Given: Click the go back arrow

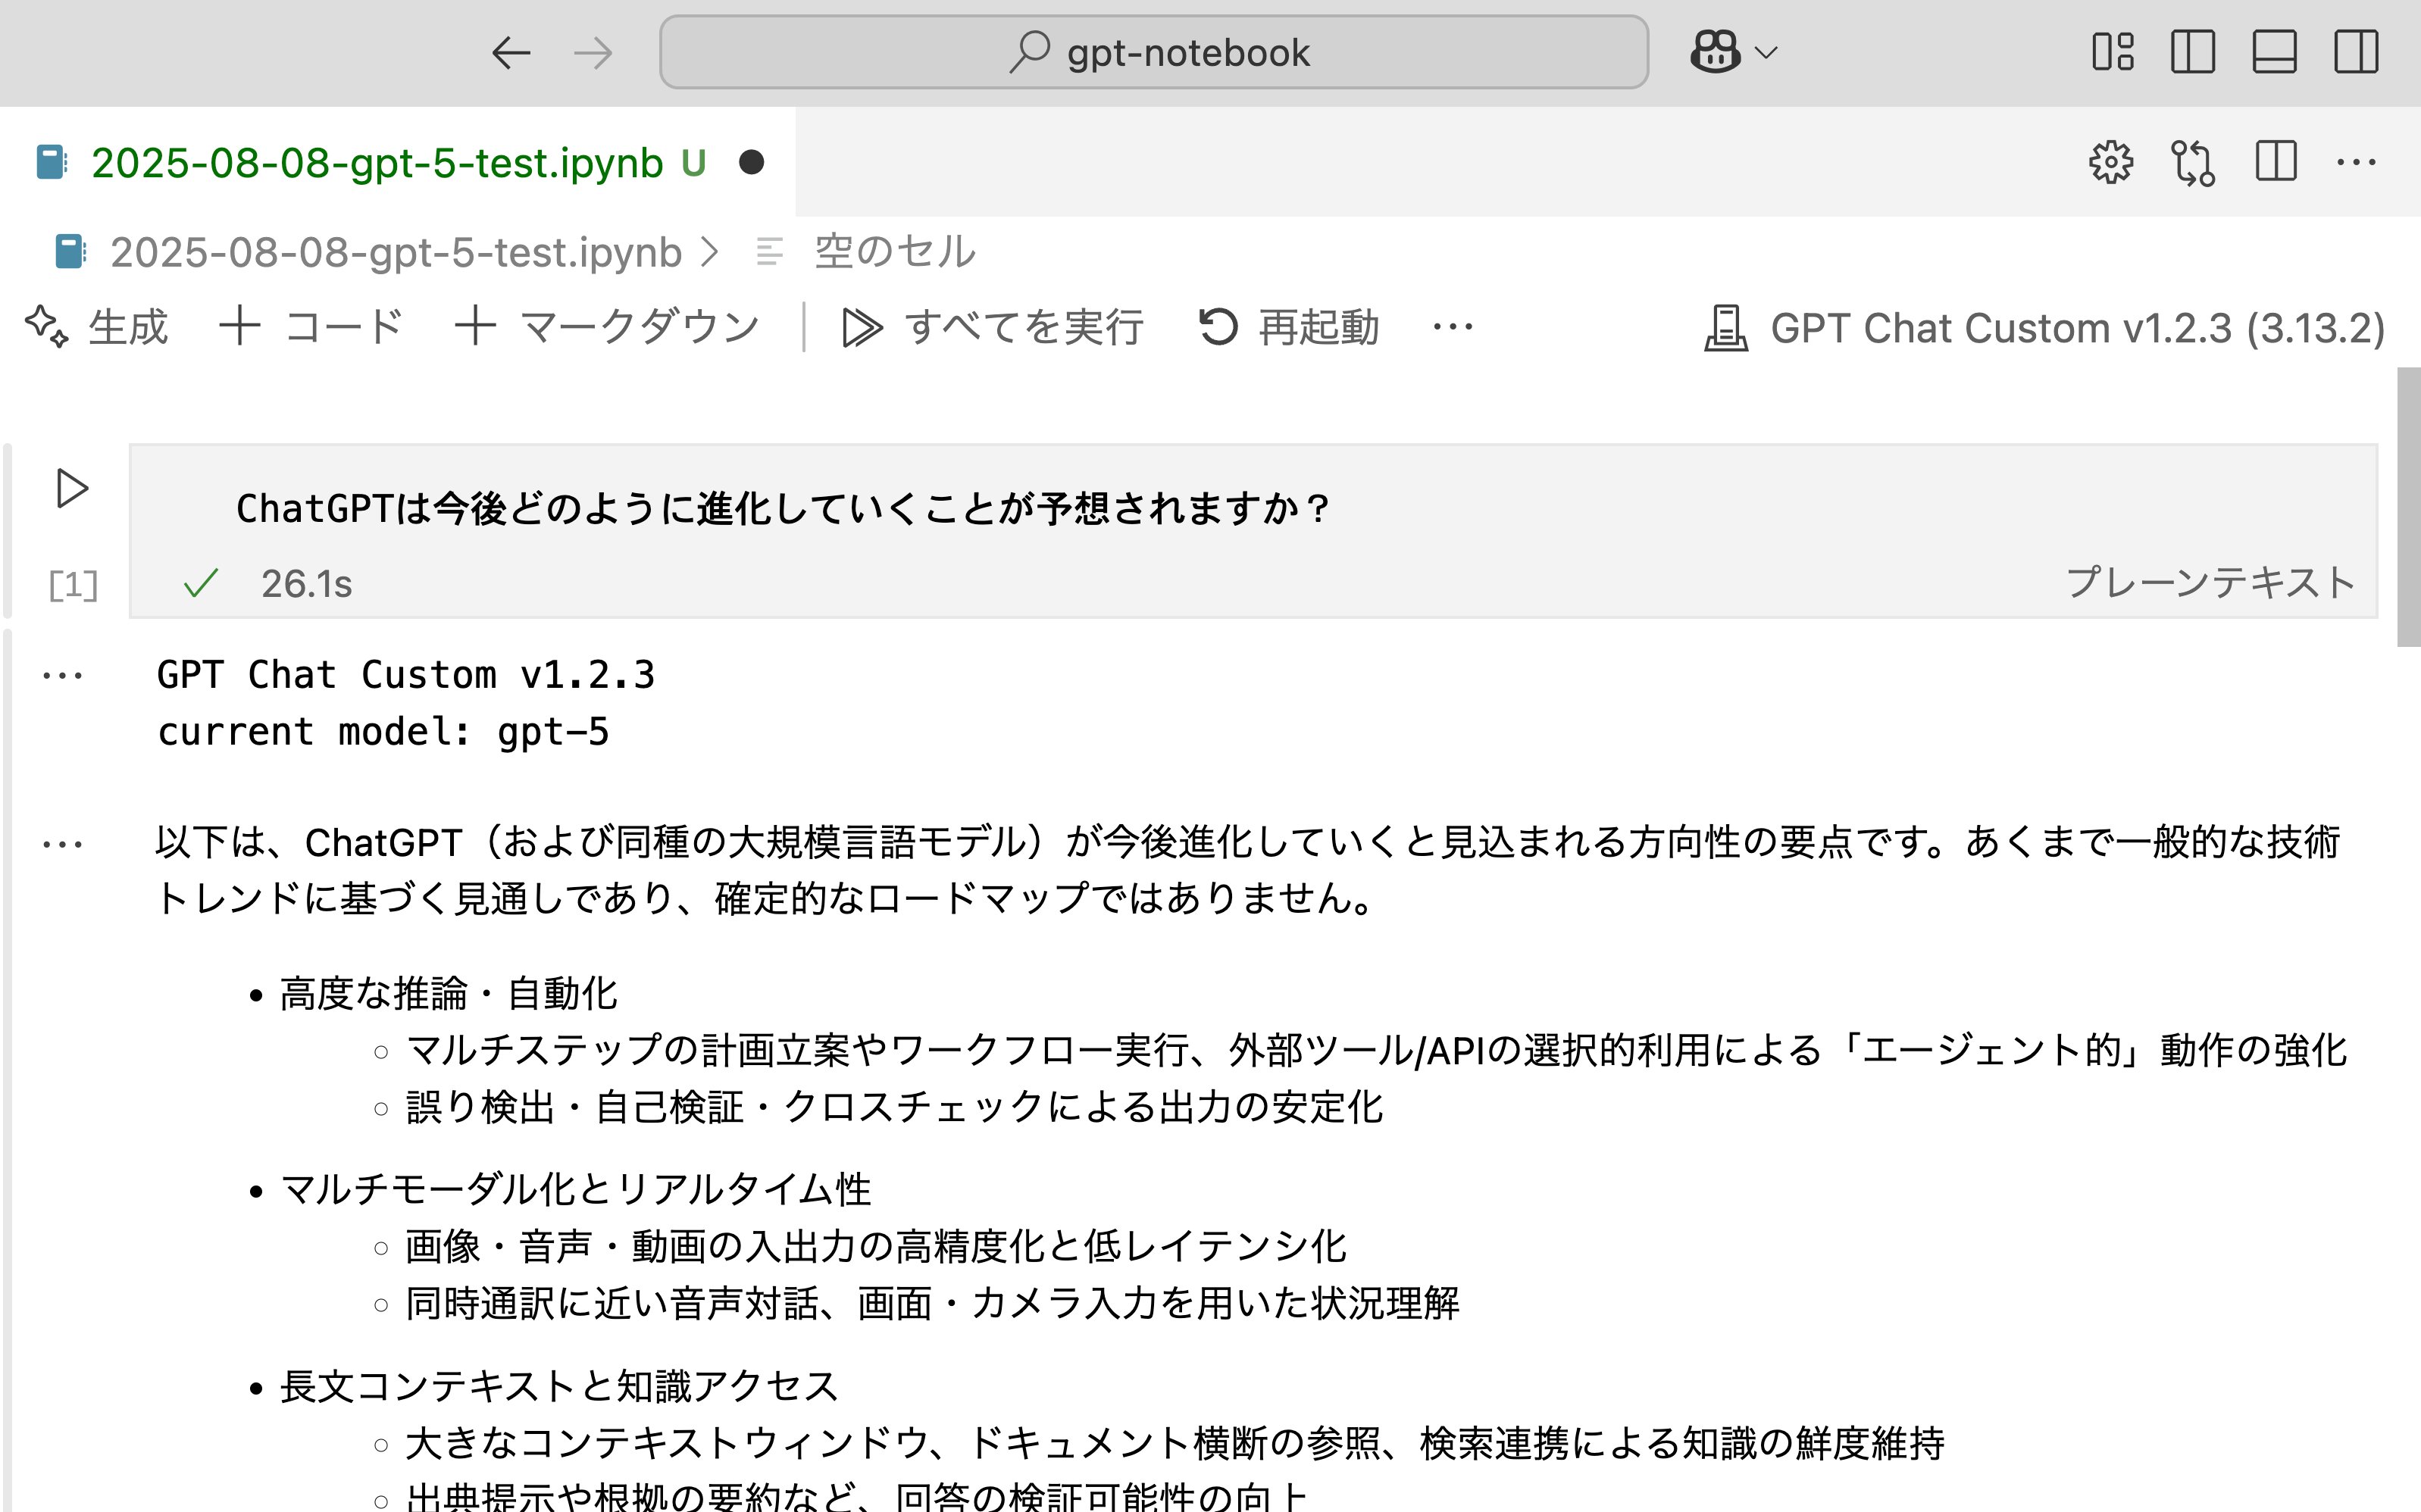Looking at the screenshot, I should point(511,53).
